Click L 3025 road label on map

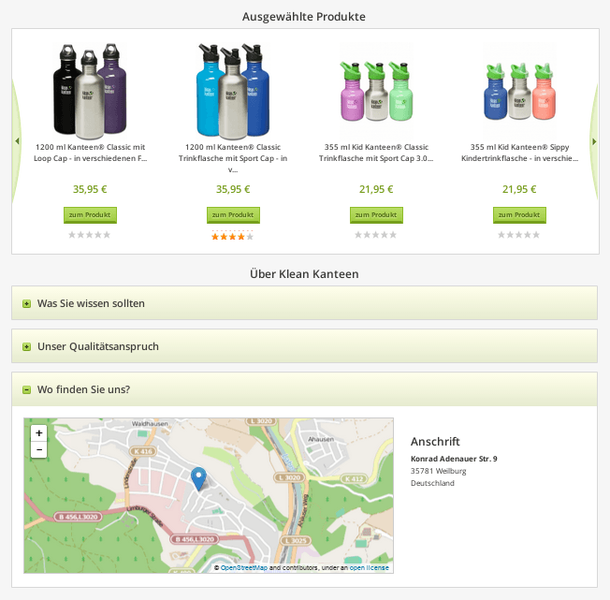click(296, 540)
